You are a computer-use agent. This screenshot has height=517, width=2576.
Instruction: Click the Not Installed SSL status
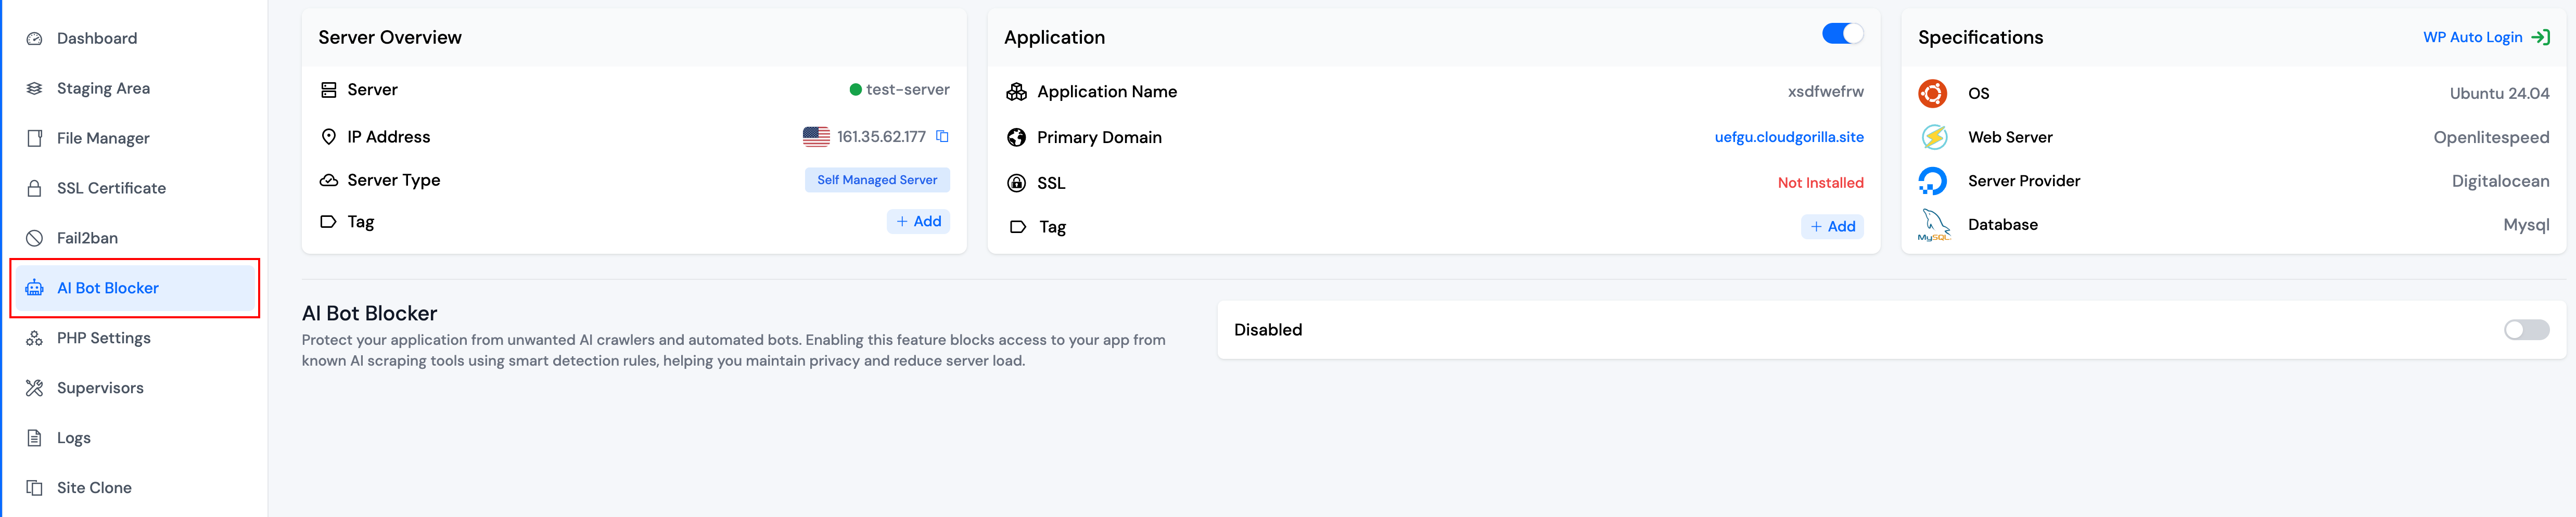pos(1820,183)
